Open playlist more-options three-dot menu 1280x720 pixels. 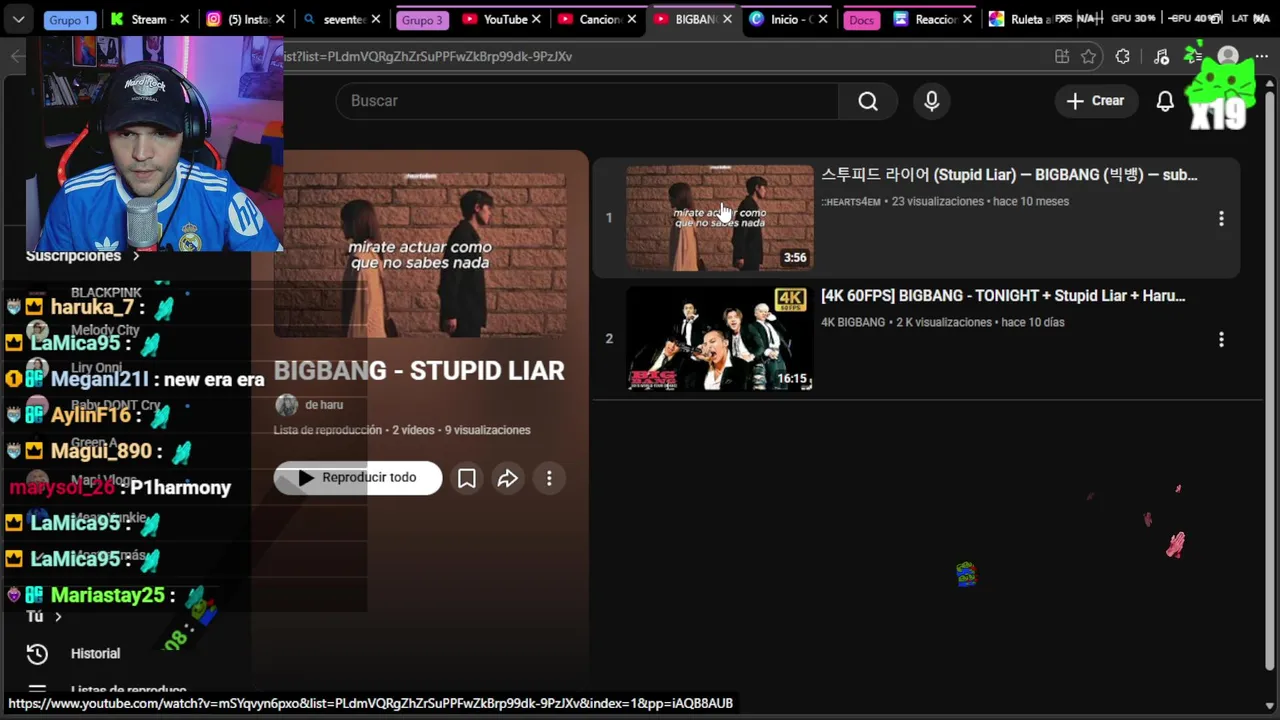click(x=549, y=478)
